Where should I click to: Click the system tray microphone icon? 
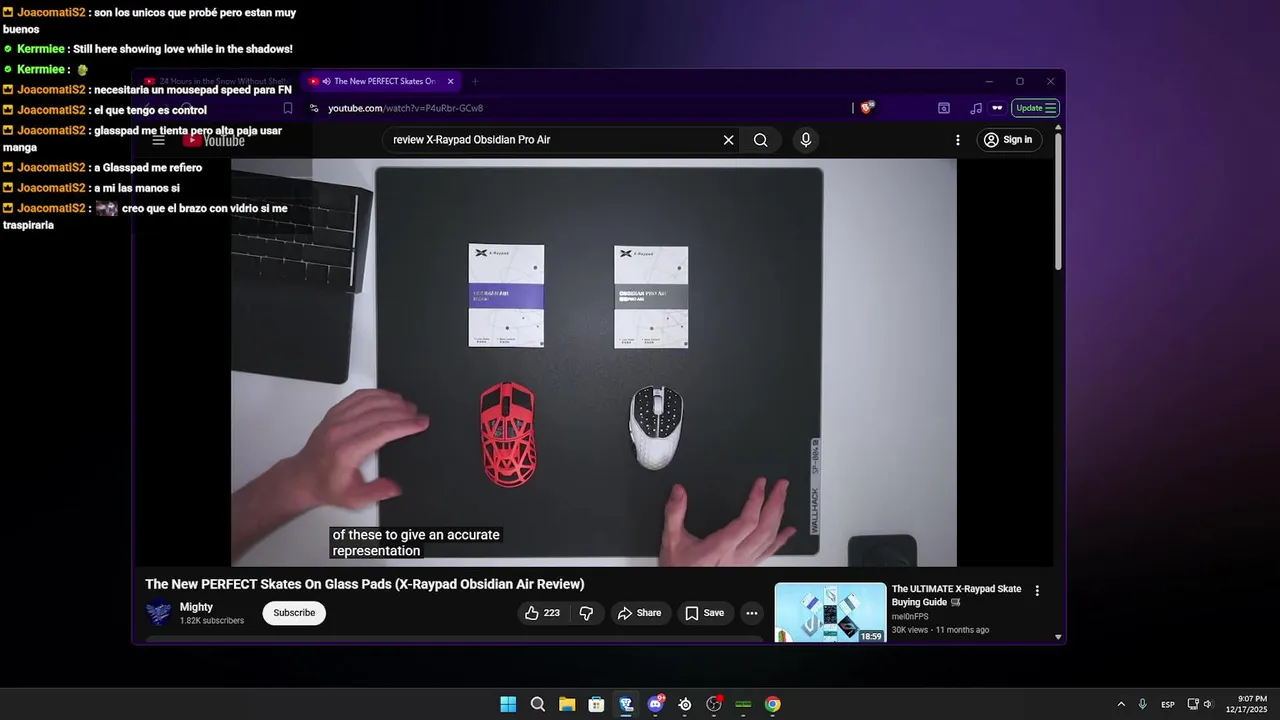coord(1143,704)
